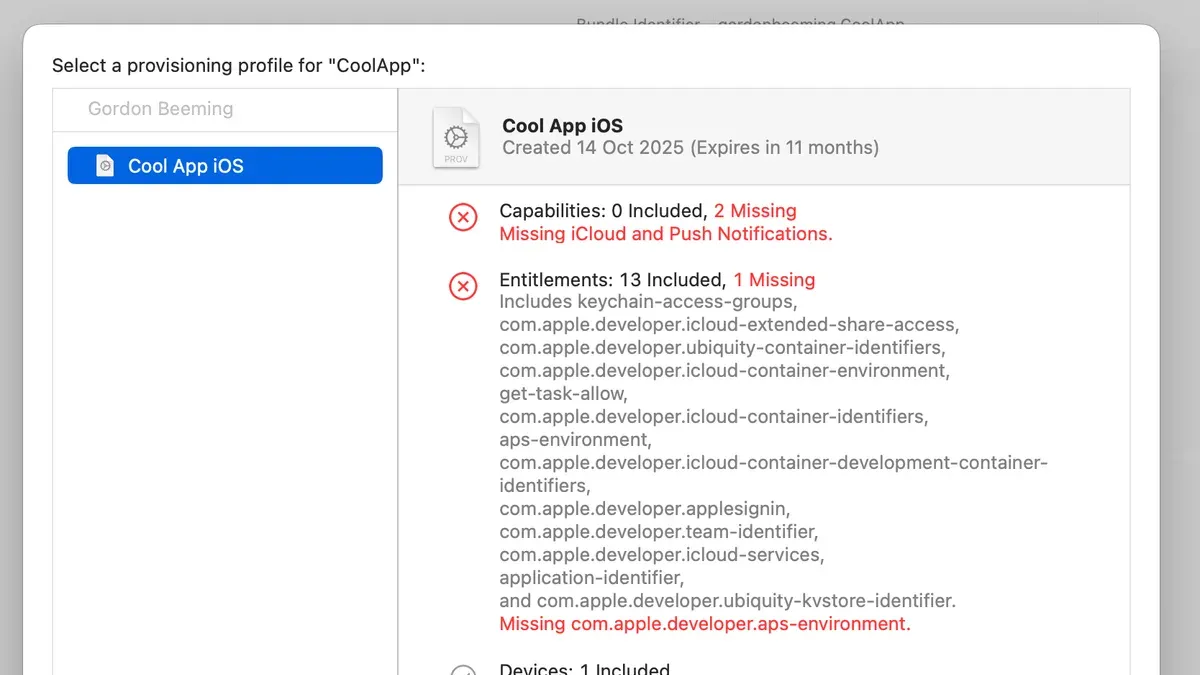1200x675 pixels.
Task: Select the Cool App iOS profile row
Action: [x=225, y=166]
